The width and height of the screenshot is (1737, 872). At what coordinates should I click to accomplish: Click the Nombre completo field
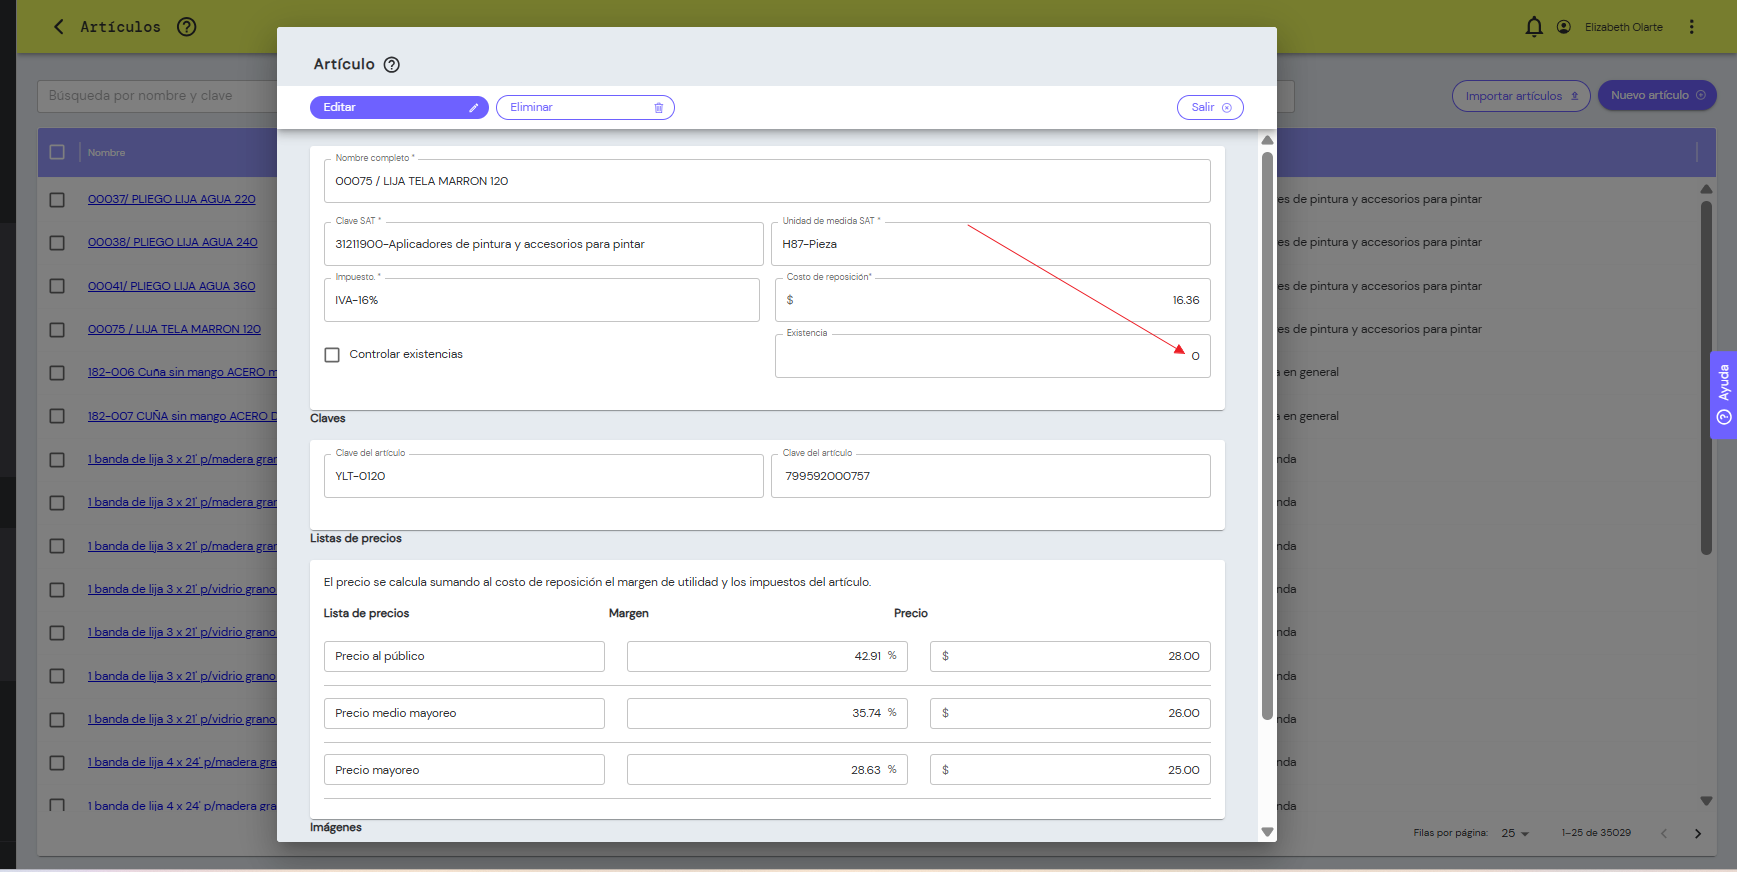click(767, 181)
